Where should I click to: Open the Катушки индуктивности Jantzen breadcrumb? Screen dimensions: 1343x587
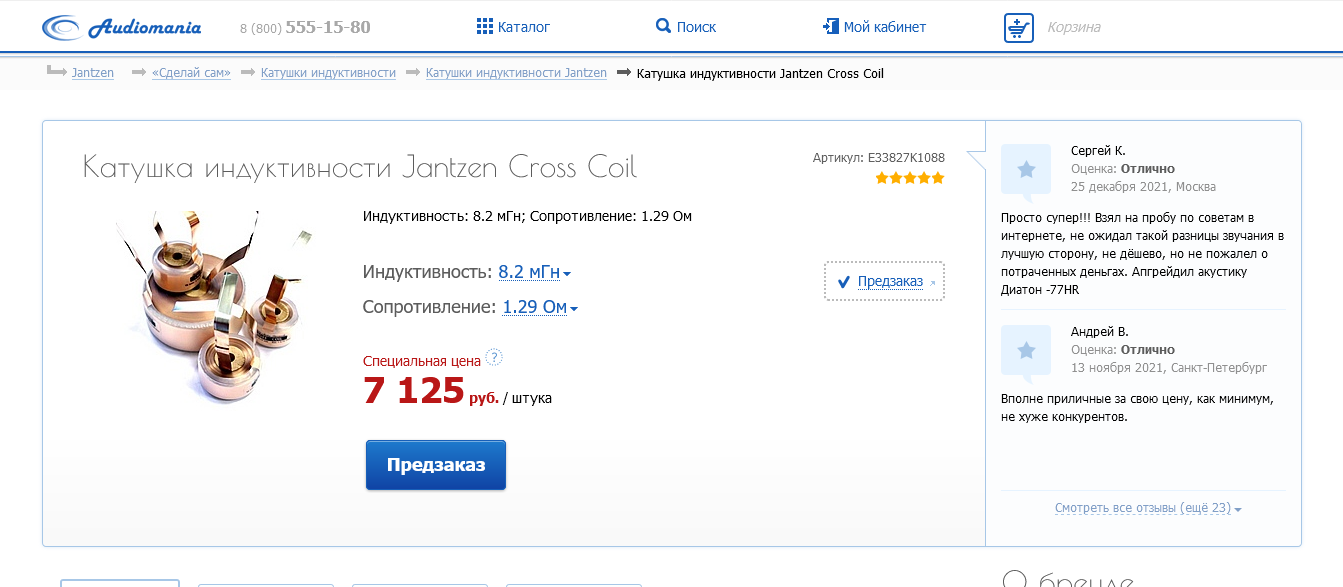(516, 73)
